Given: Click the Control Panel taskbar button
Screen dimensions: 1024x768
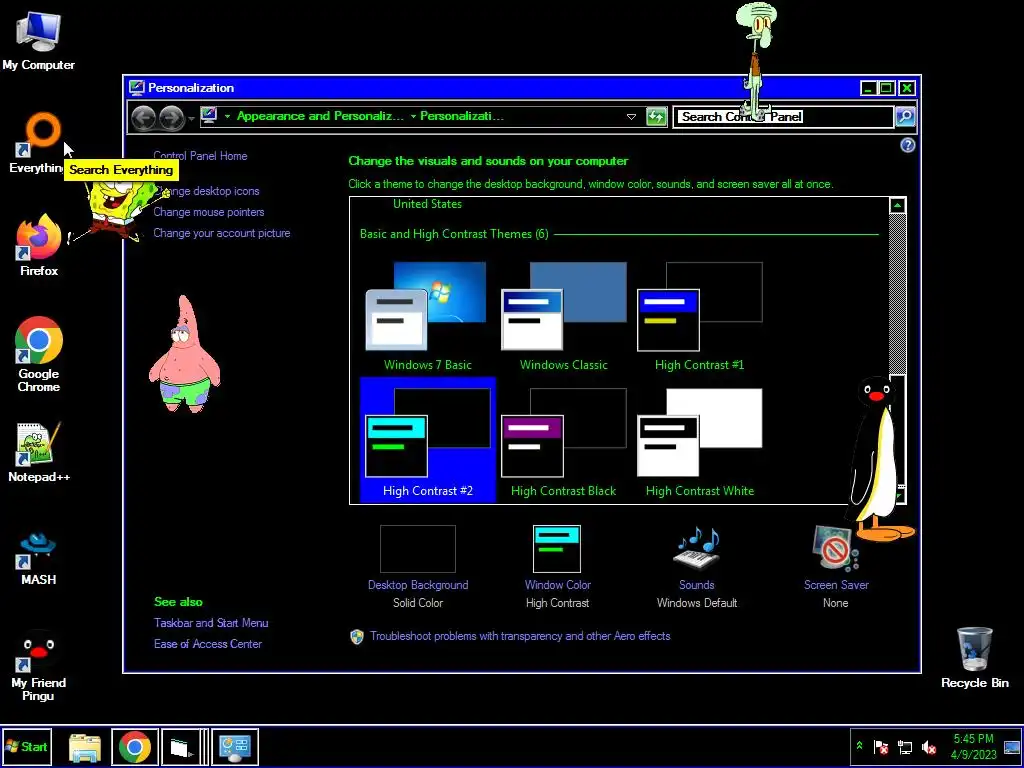Looking at the screenshot, I should point(235,747).
